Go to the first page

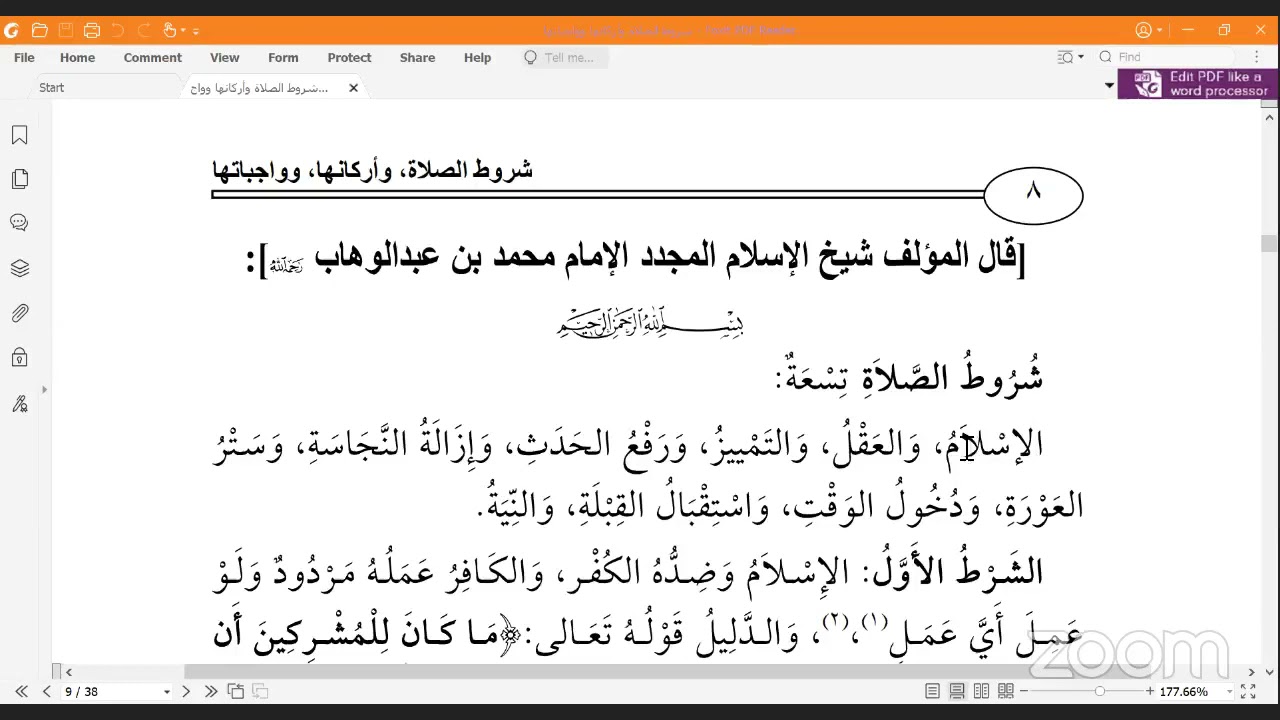tap(20, 691)
